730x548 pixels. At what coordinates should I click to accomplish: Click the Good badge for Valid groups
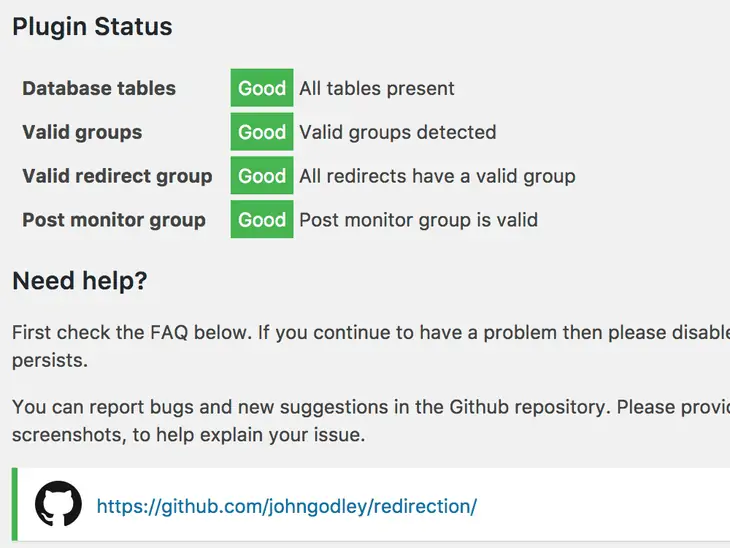pos(262,132)
